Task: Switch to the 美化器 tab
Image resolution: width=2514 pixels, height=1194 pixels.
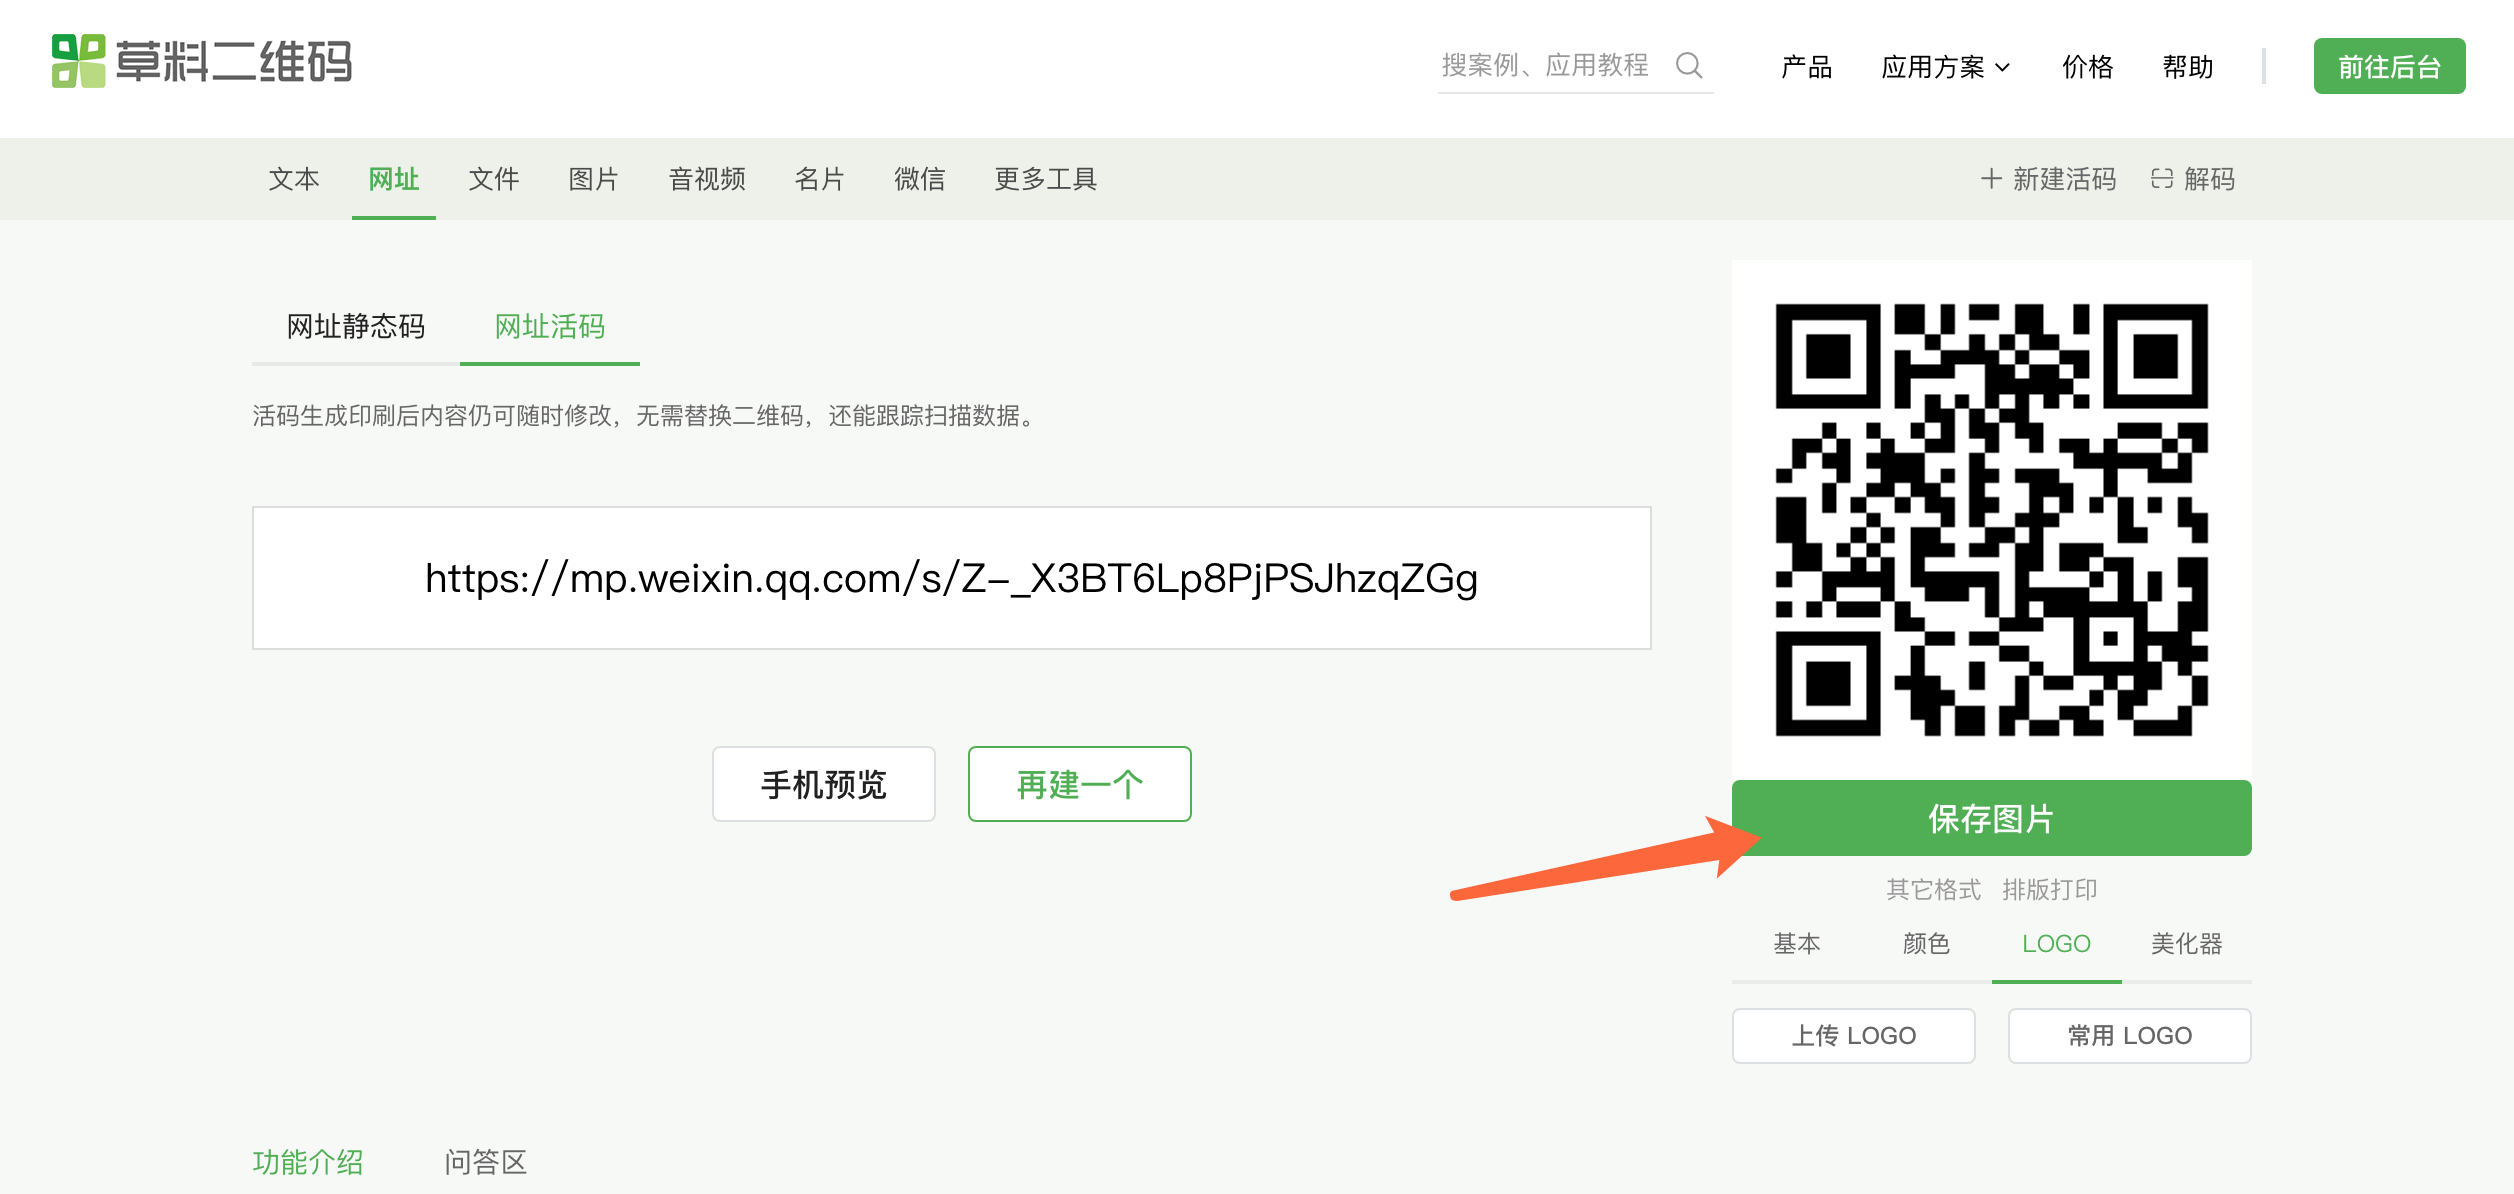Action: tap(2186, 943)
